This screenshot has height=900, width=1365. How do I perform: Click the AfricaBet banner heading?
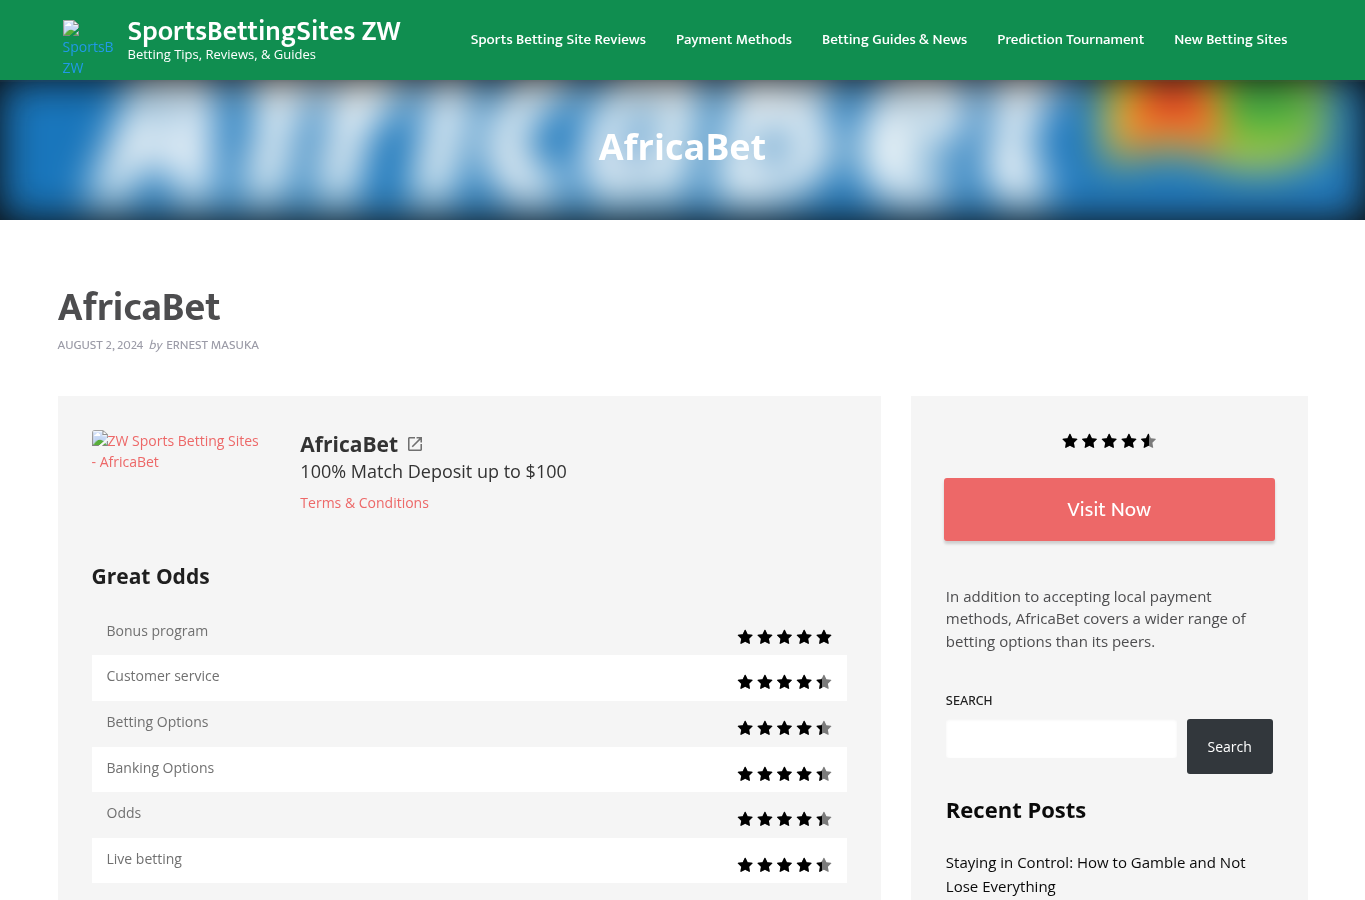pyautogui.click(x=682, y=147)
